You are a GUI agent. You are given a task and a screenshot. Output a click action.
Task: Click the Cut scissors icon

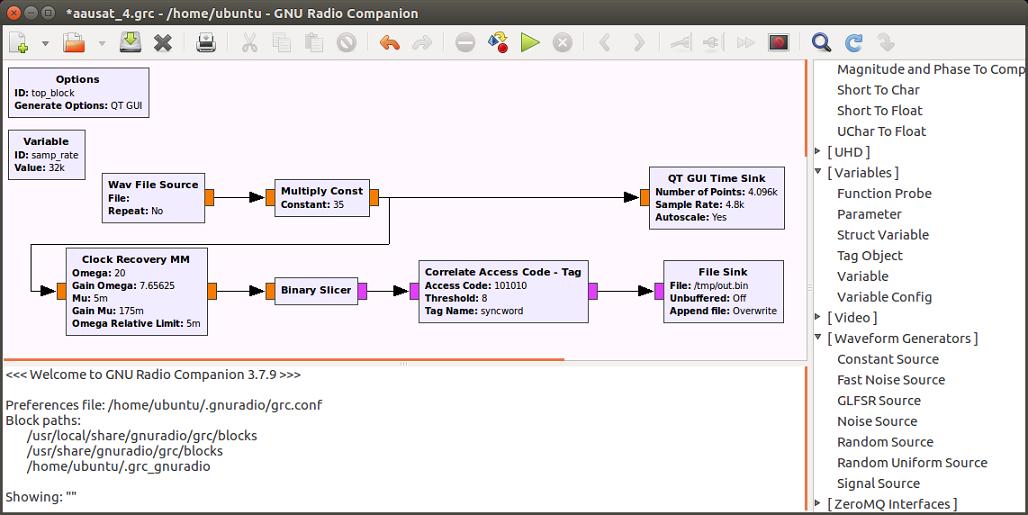click(x=249, y=43)
